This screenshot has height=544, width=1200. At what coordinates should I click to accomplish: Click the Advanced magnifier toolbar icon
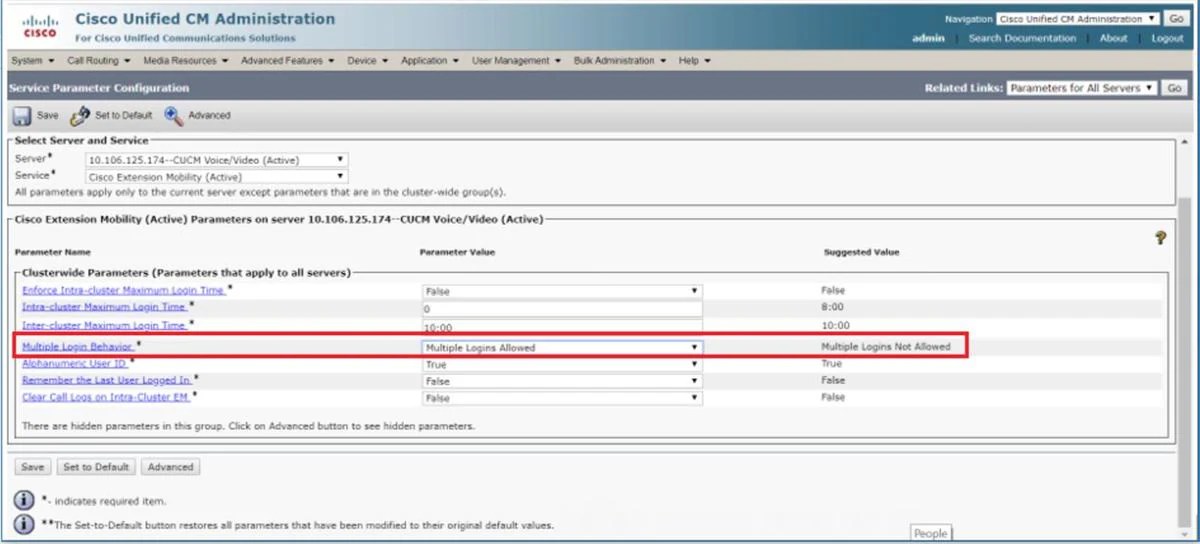pyautogui.click(x=174, y=116)
